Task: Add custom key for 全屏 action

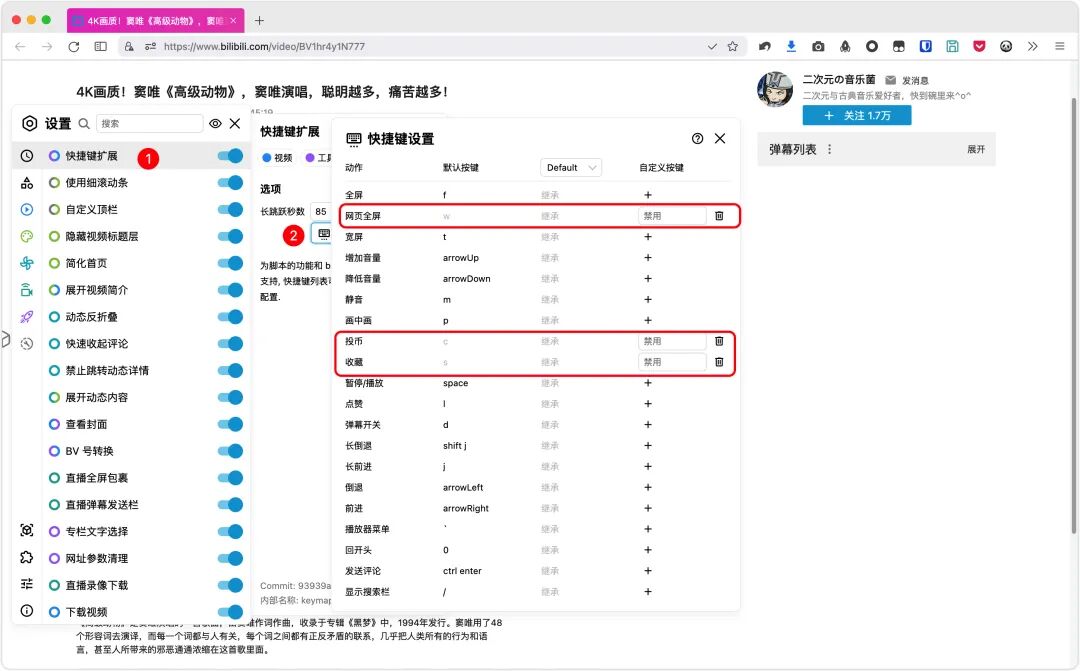Action: pyautogui.click(x=647, y=195)
